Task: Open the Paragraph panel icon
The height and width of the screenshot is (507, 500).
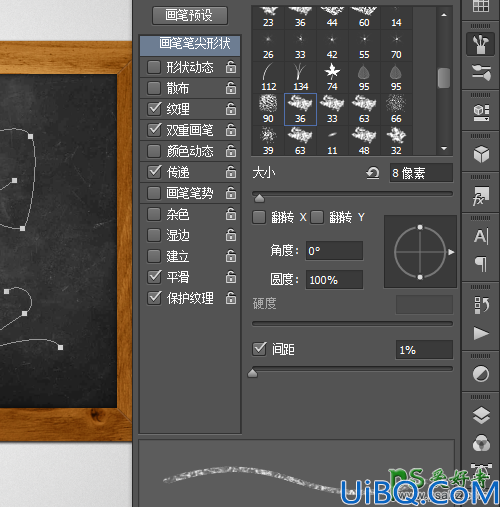Action: 481,264
